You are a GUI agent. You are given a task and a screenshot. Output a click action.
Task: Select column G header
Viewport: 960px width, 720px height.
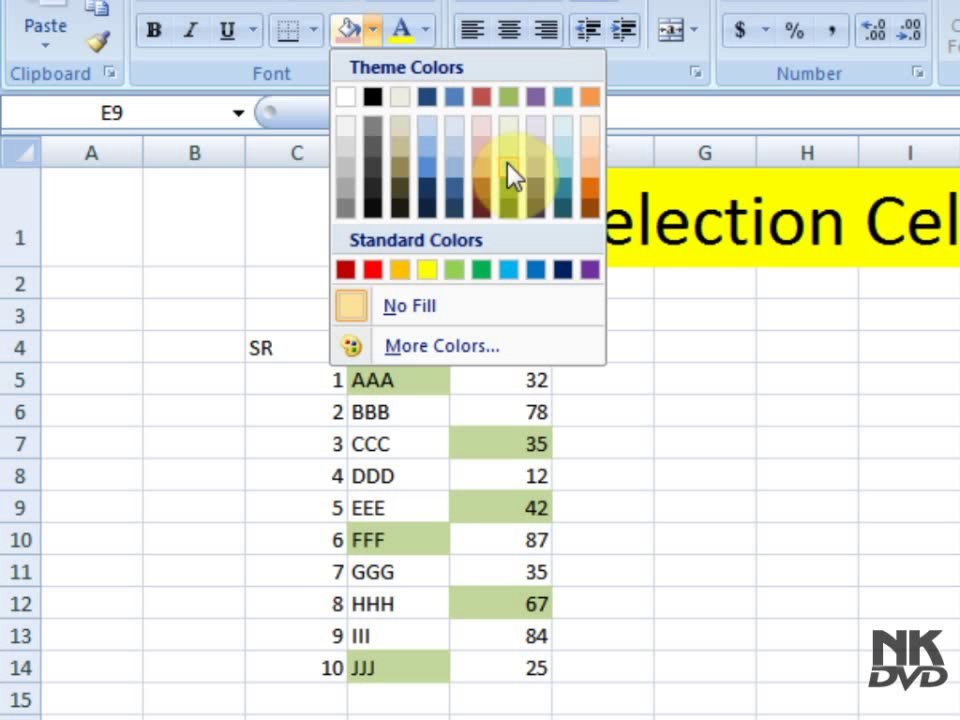point(705,152)
